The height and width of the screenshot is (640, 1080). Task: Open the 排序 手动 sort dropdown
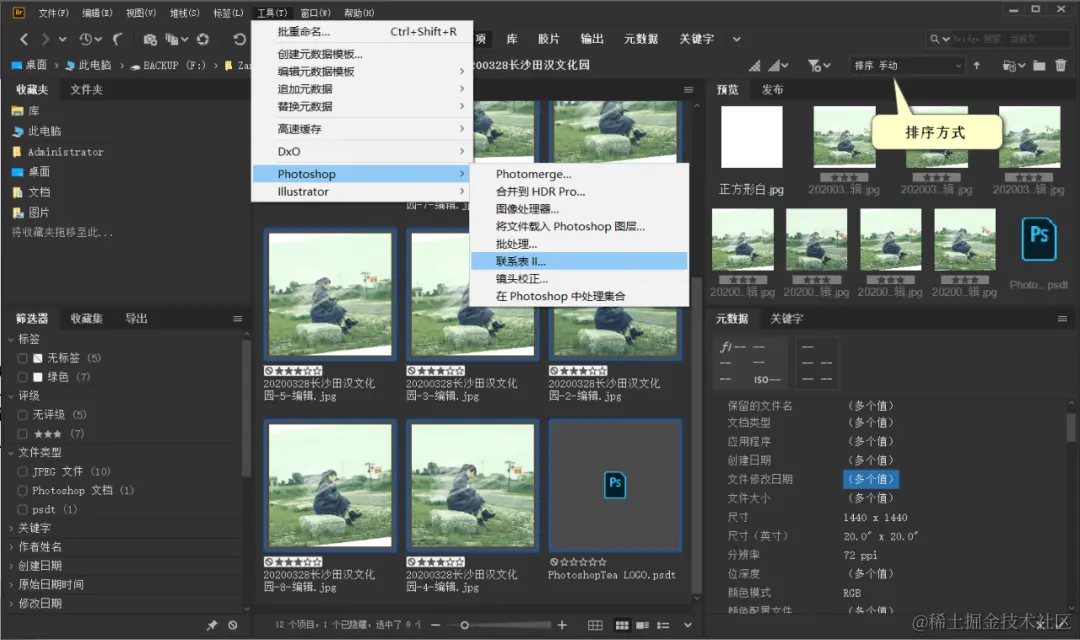point(906,65)
